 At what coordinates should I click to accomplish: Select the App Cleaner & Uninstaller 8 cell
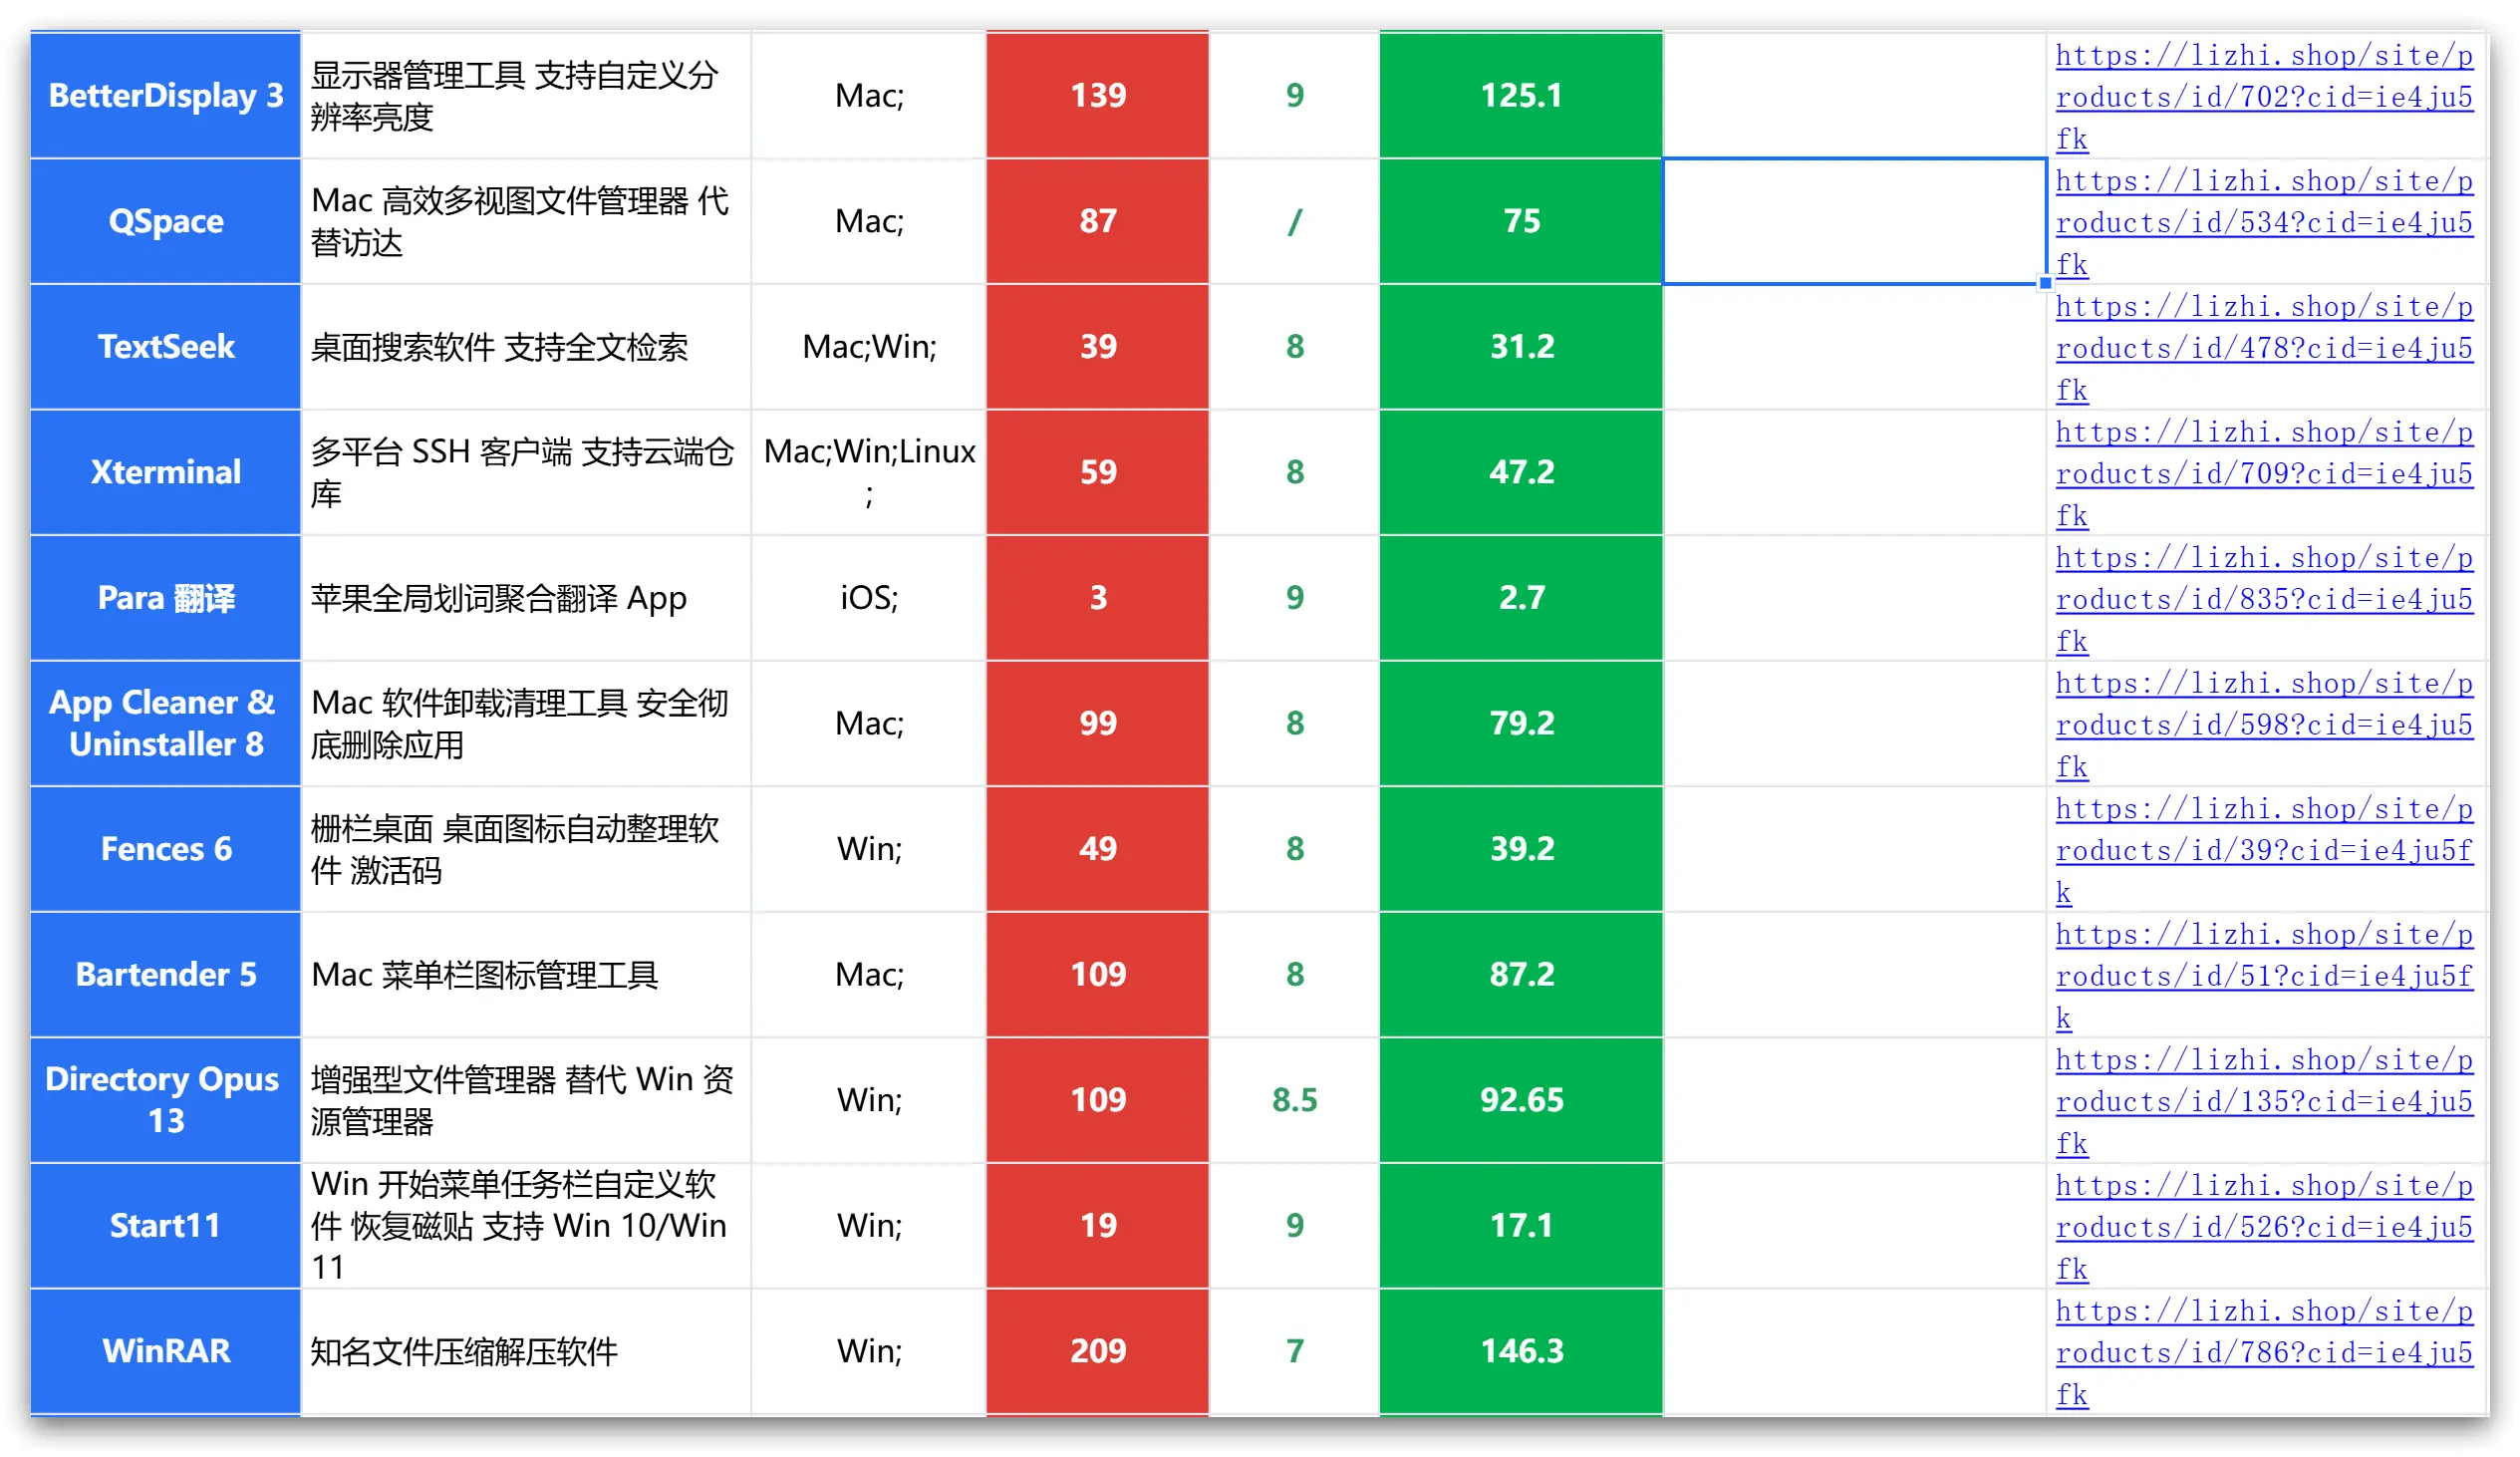point(166,723)
